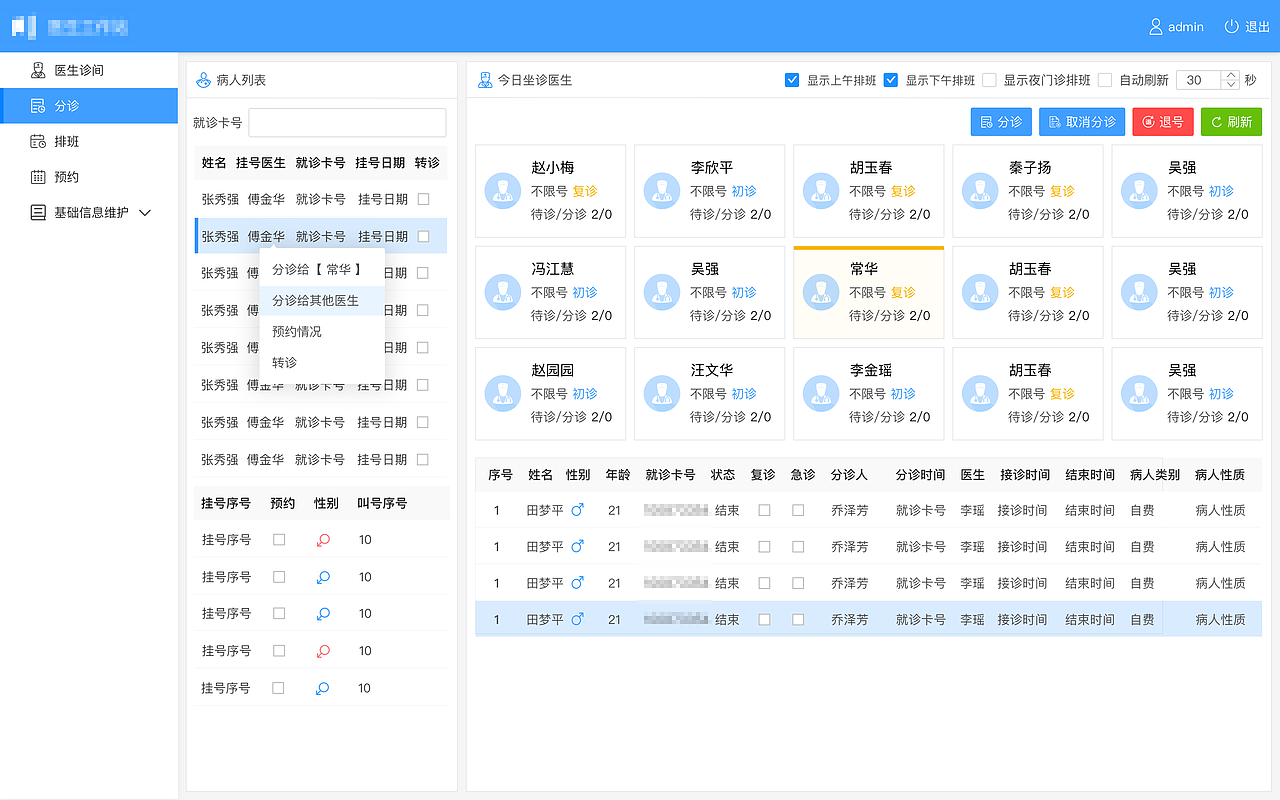Select doctor card 胡玉春 in top row
This screenshot has height=800, width=1280.
coord(868,191)
